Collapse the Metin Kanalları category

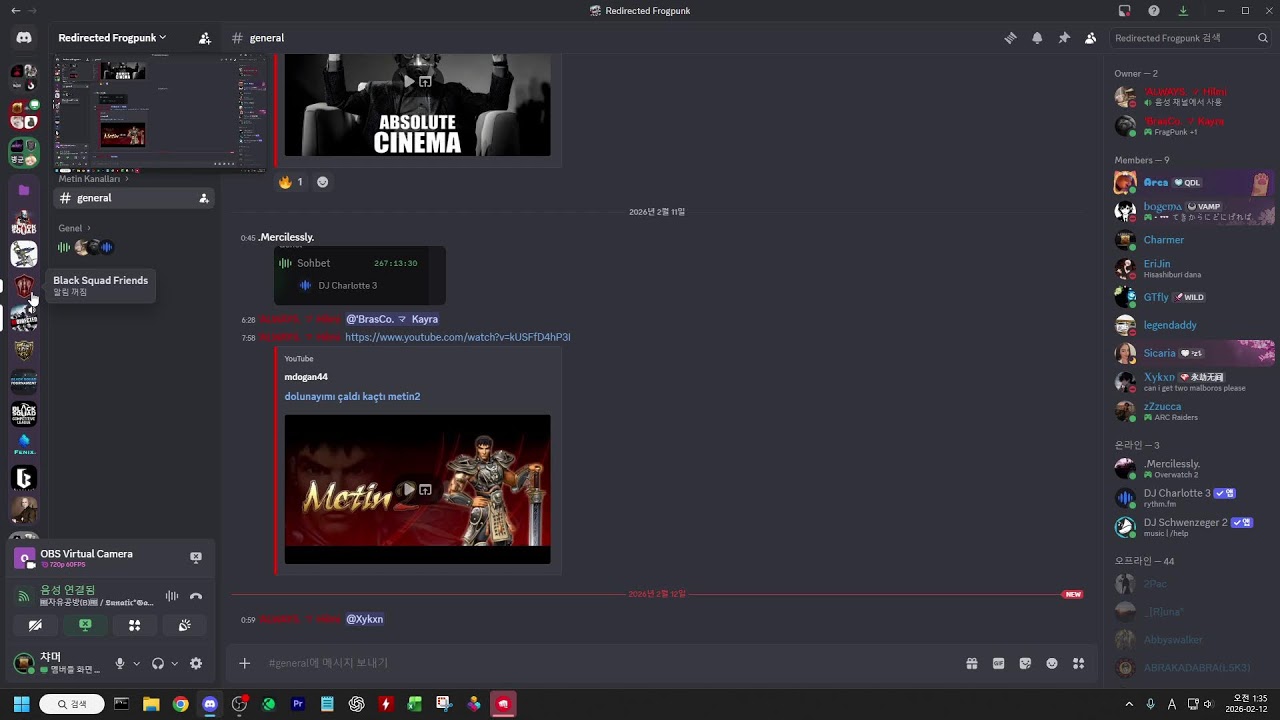[x=94, y=179]
